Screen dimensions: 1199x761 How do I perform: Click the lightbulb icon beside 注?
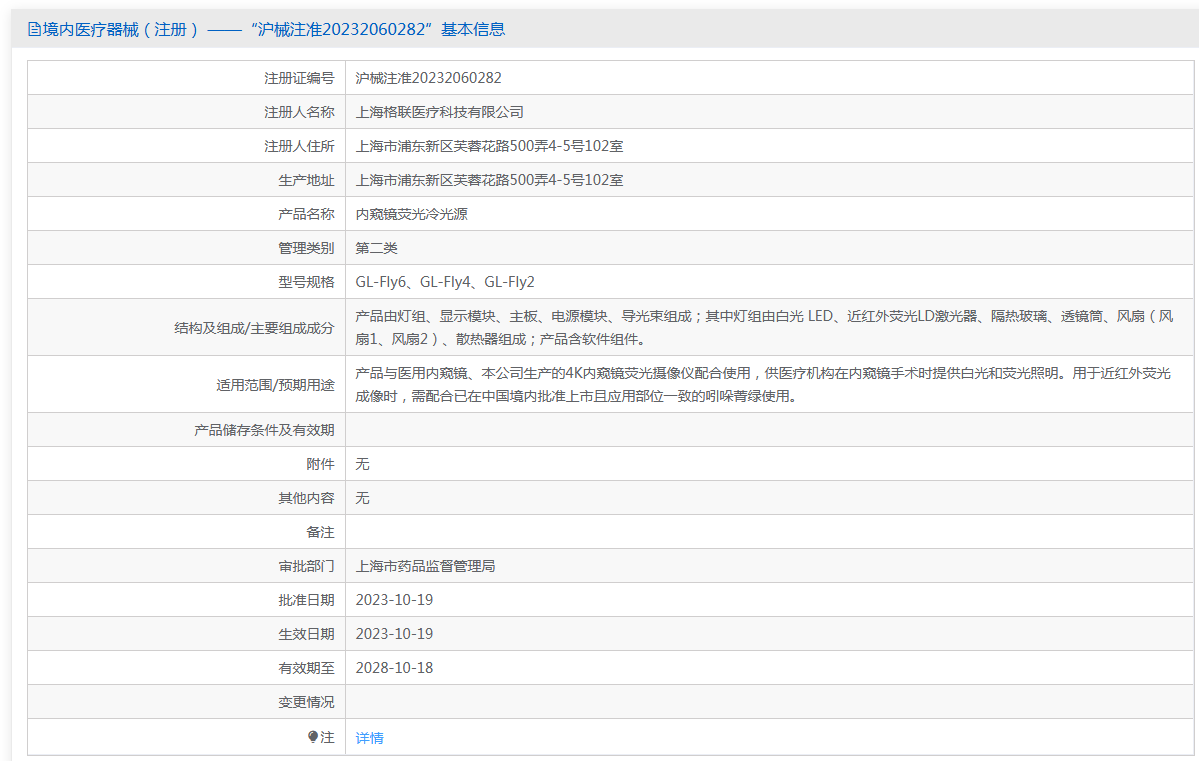313,737
